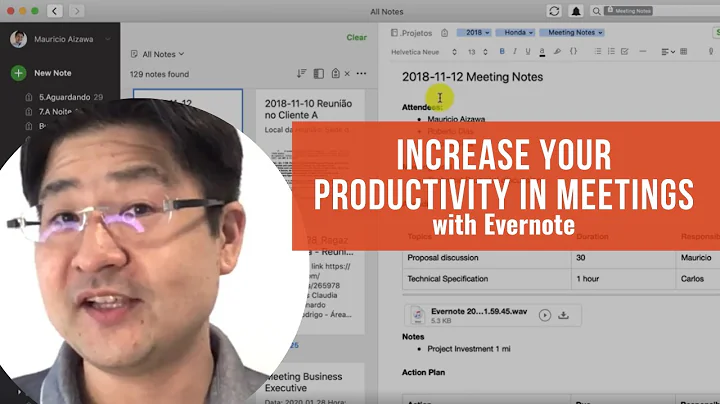720x404 pixels.
Task: Insert a horizontal rule
Action: coord(643,51)
